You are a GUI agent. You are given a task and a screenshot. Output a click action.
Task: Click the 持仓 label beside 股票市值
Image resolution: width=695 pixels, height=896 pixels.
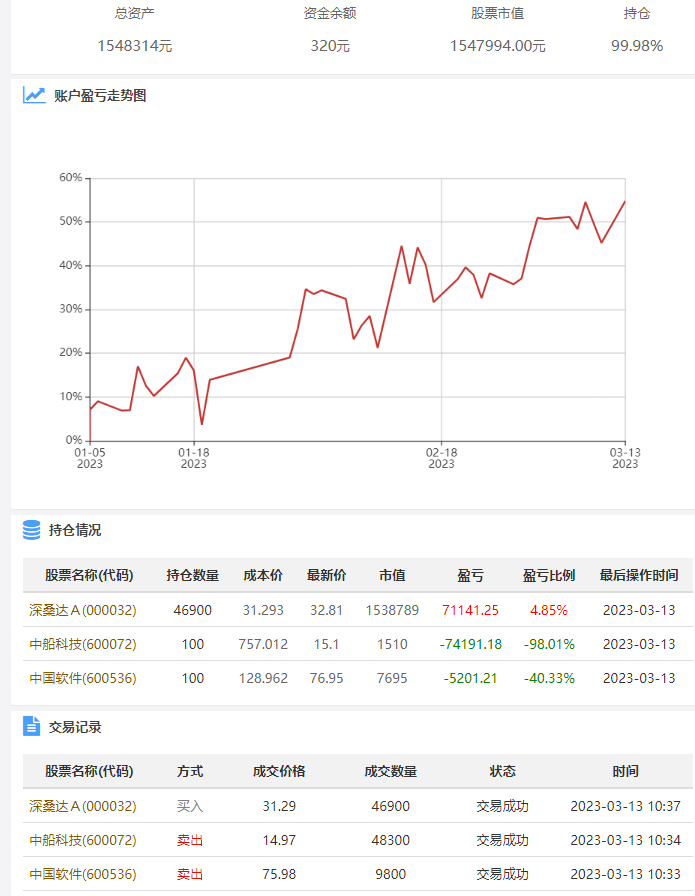(637, 13)
